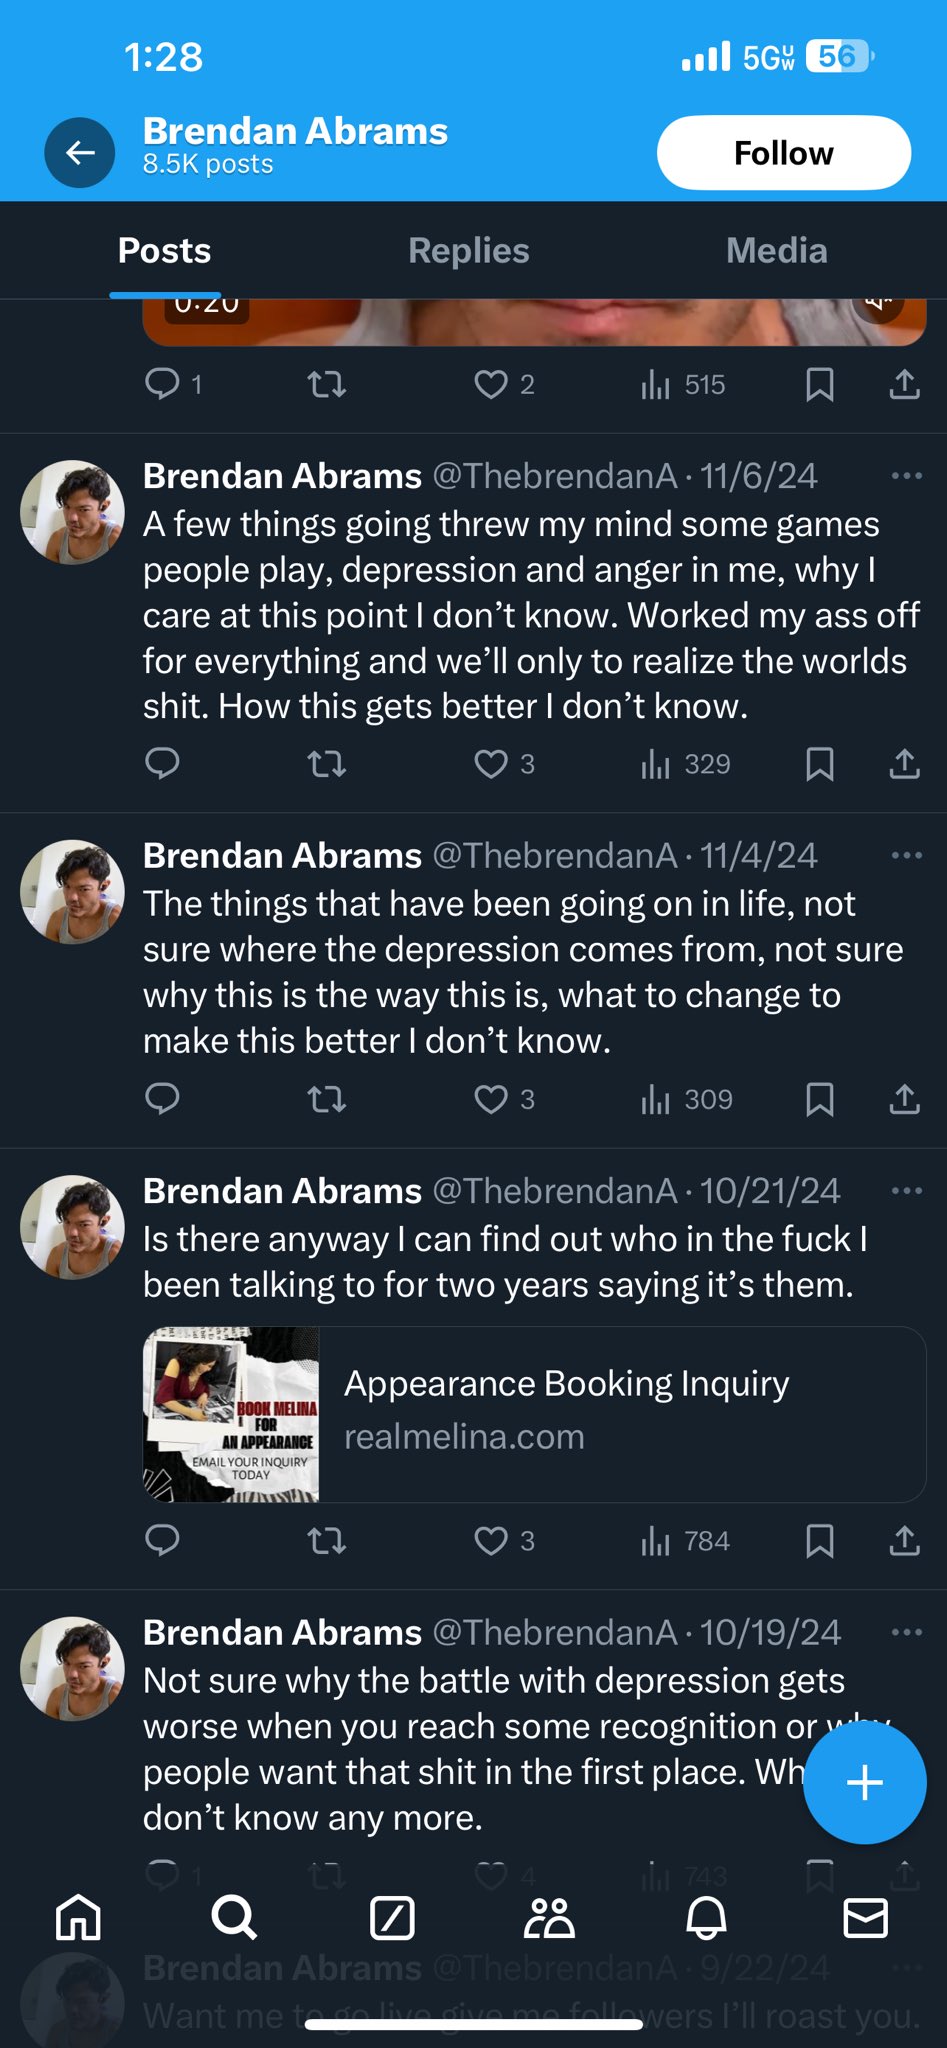Bookmark the 10/21/24 post
The height and width of the screenshot is (2048, 947).
[x=820, y=1541]
